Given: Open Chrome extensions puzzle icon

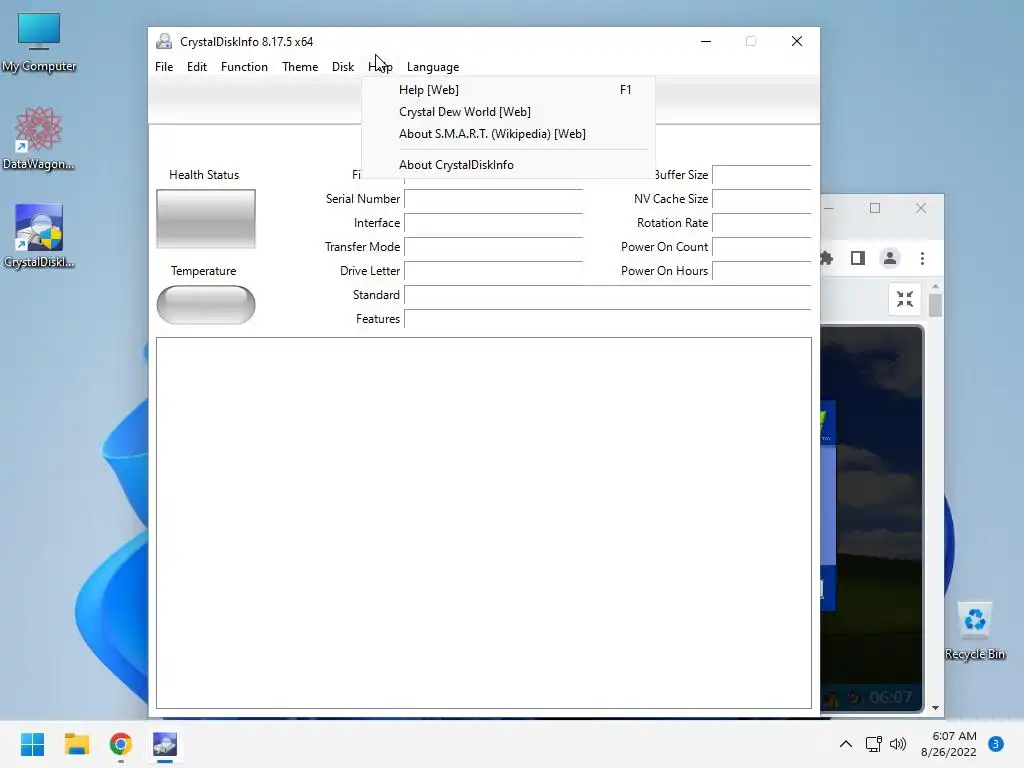Looking at the screenshot, I should tap(827, 259).
